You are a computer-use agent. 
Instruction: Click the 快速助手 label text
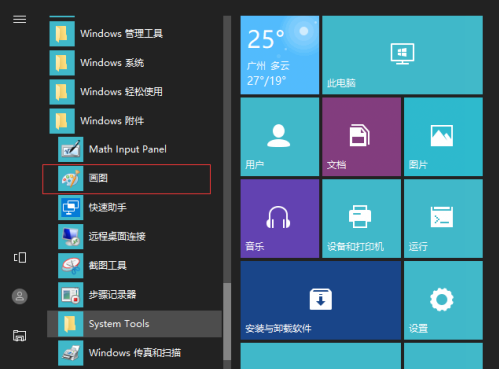(x=108, y=207)
